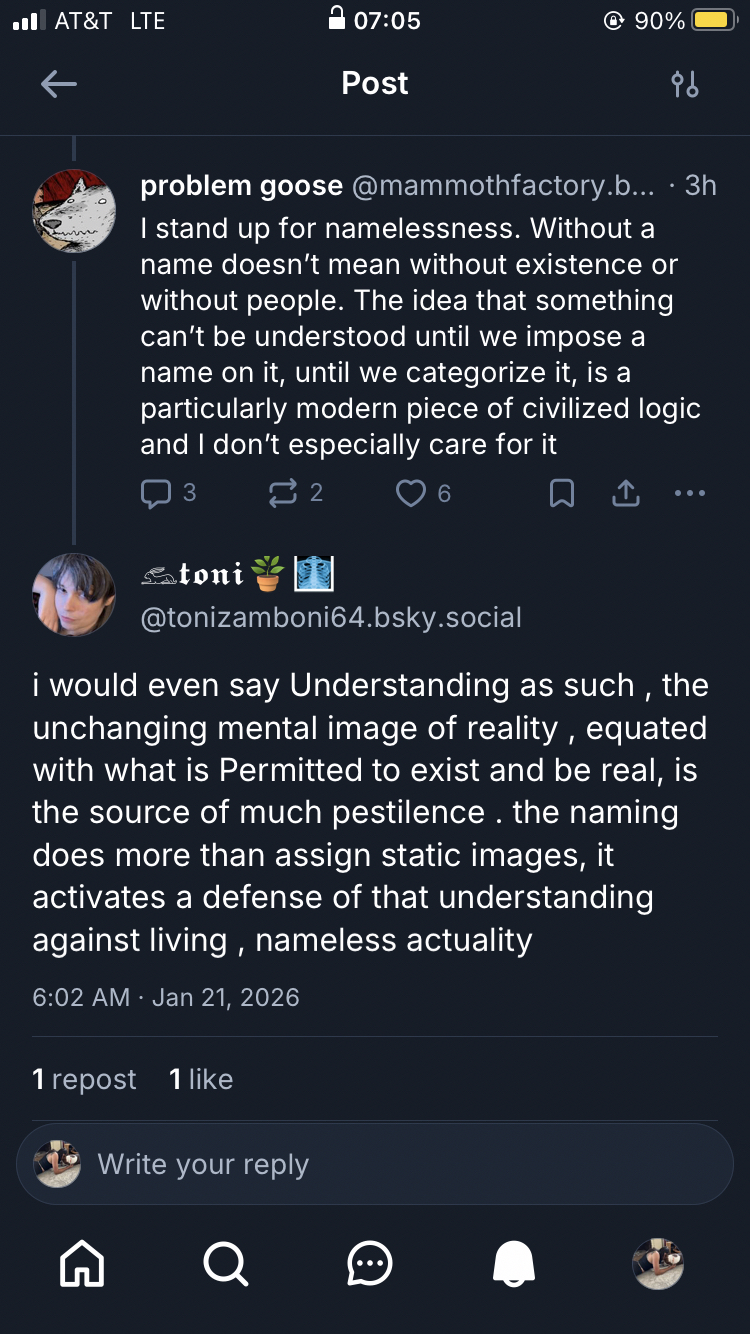750x1334 pixels.
Task: Open problem goose's profile avatar
Action: click(x=75, y=211)
